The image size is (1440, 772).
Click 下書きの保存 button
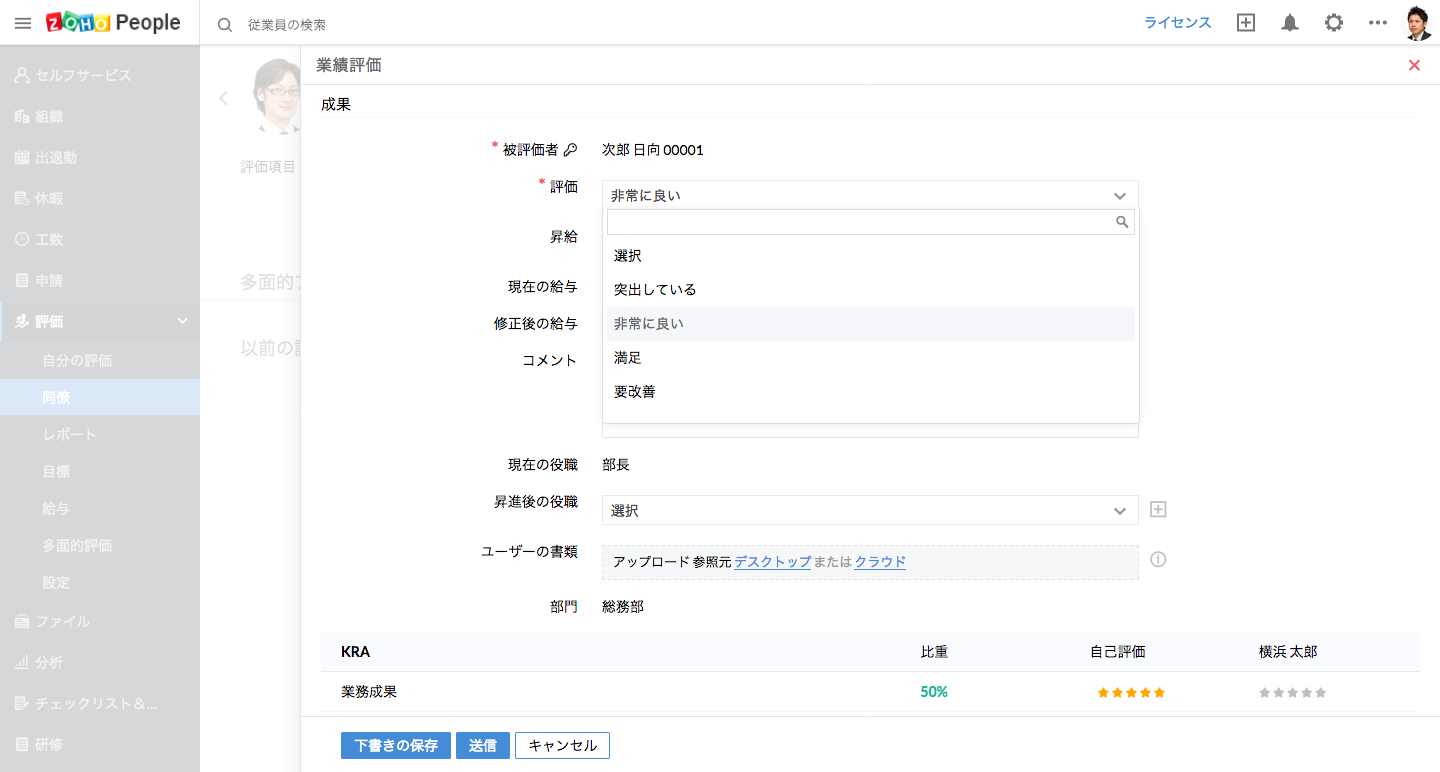396,746
